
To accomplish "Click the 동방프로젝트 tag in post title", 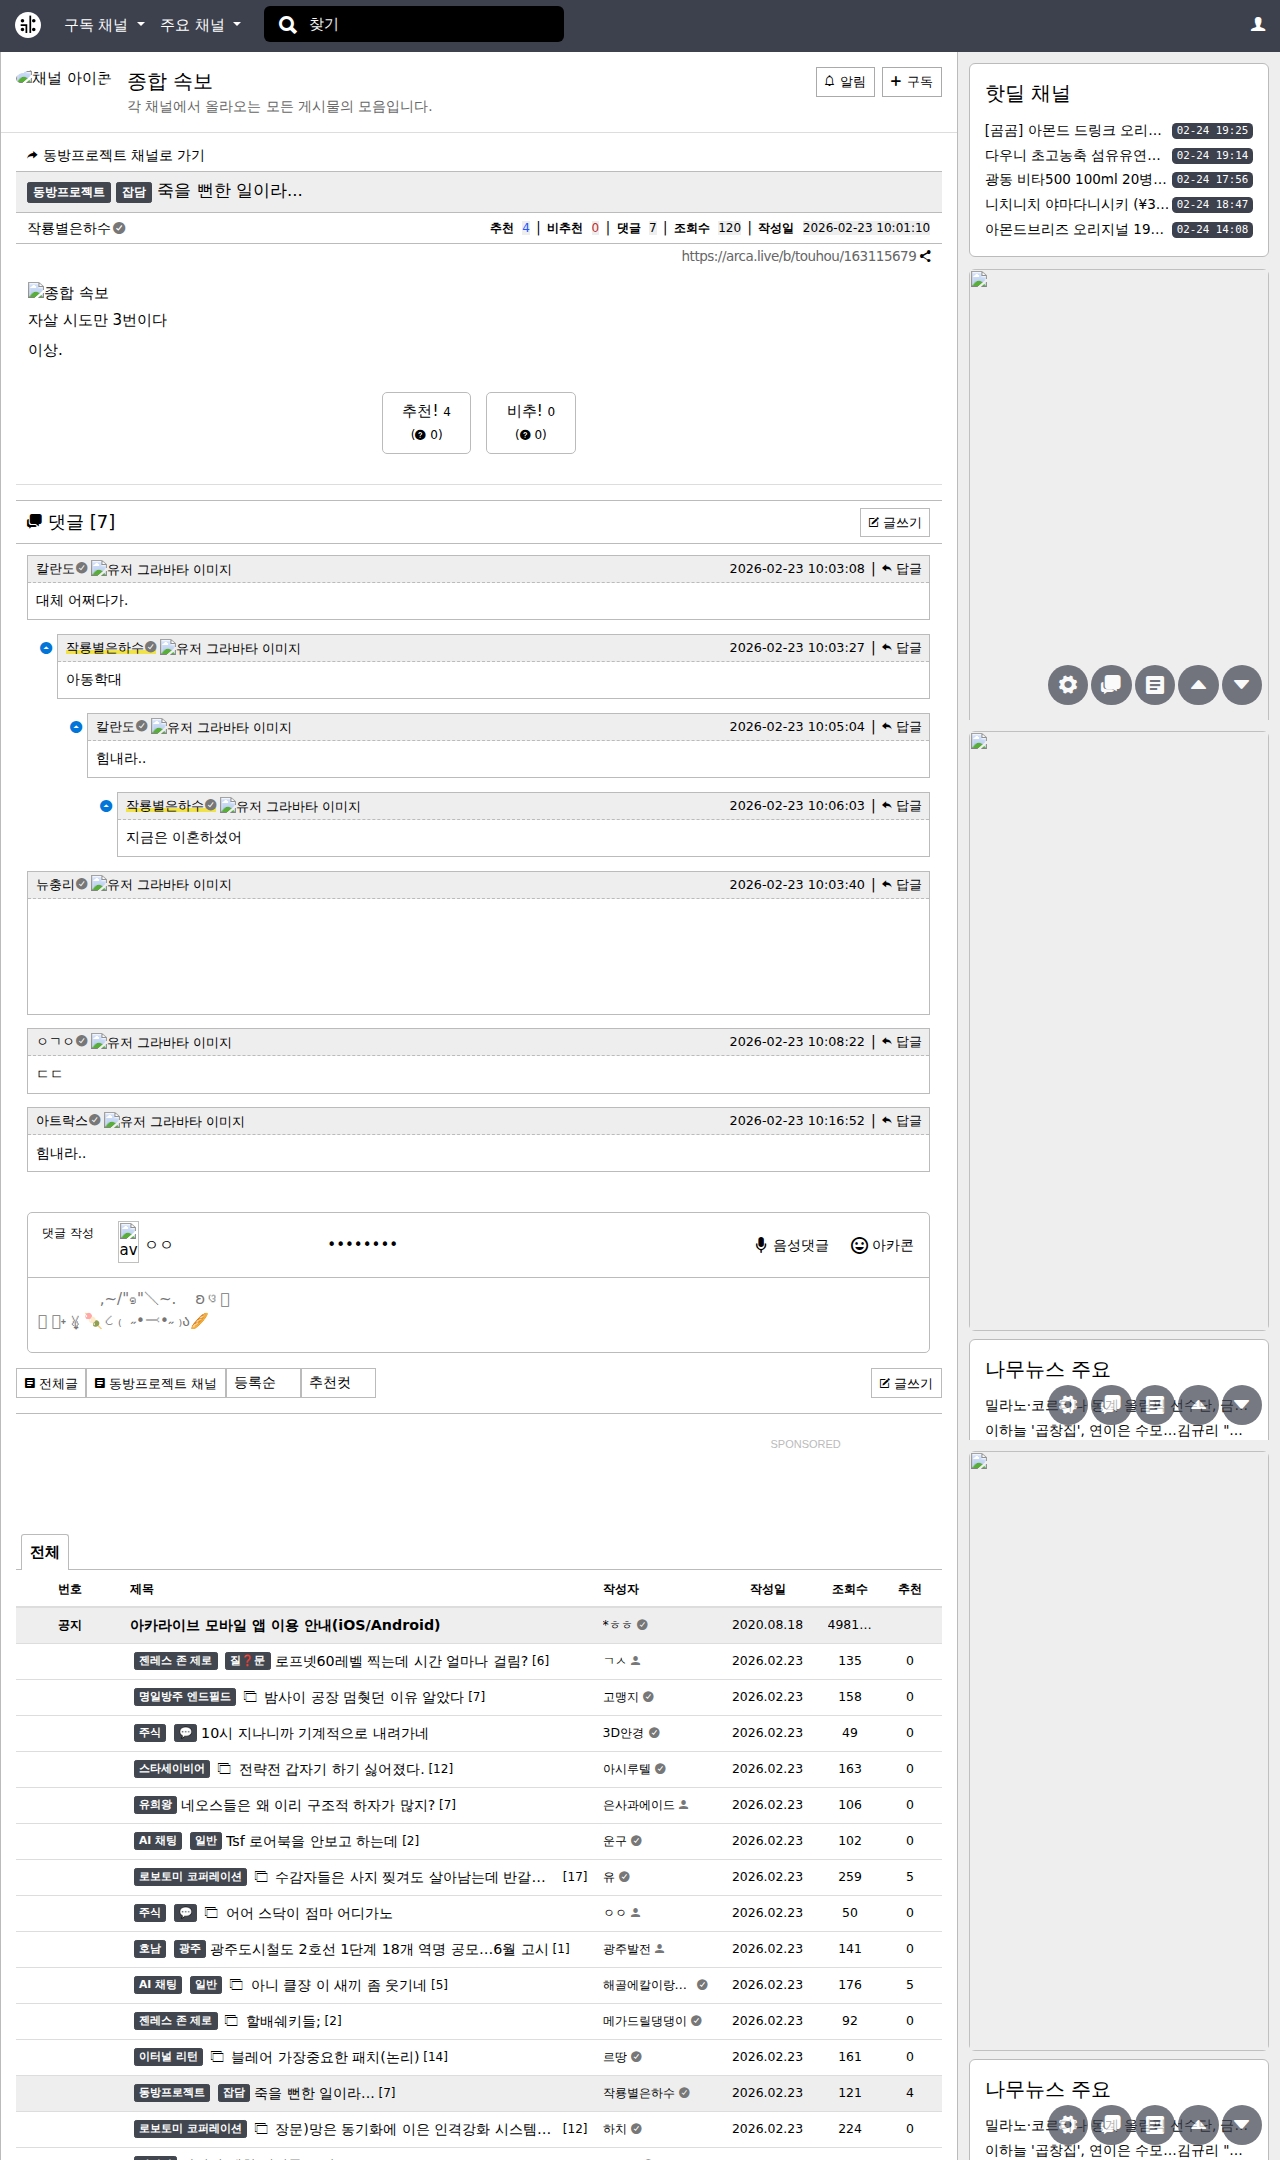I will tap(69, 192).
